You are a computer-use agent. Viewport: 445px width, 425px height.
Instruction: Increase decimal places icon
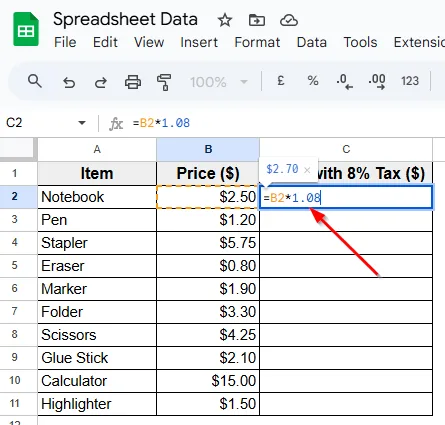click(x=377, y=82)
